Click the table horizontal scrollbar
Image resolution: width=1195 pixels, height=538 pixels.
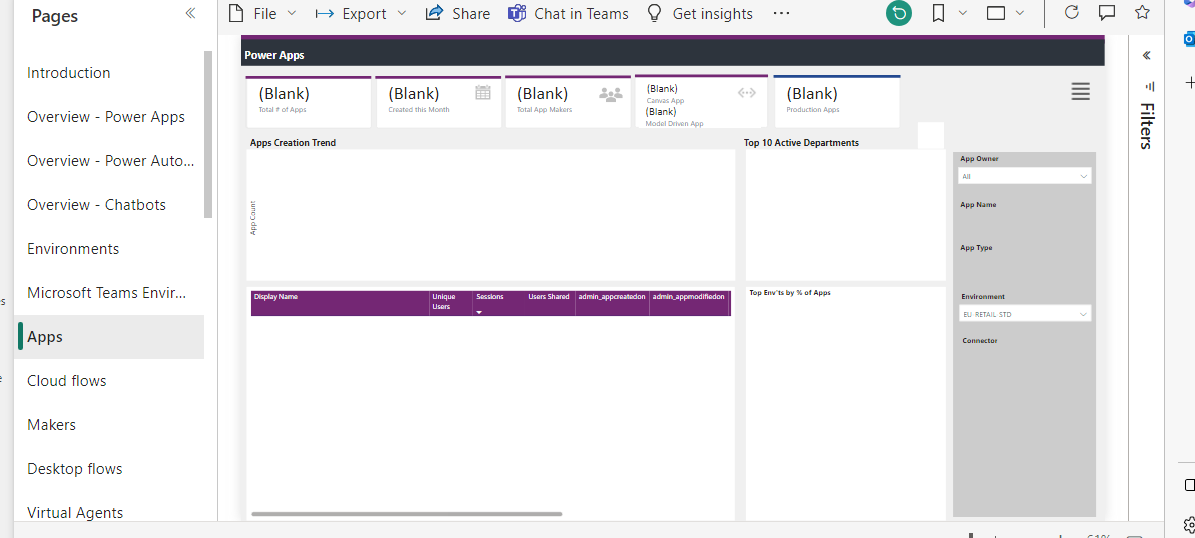(406, 514)
